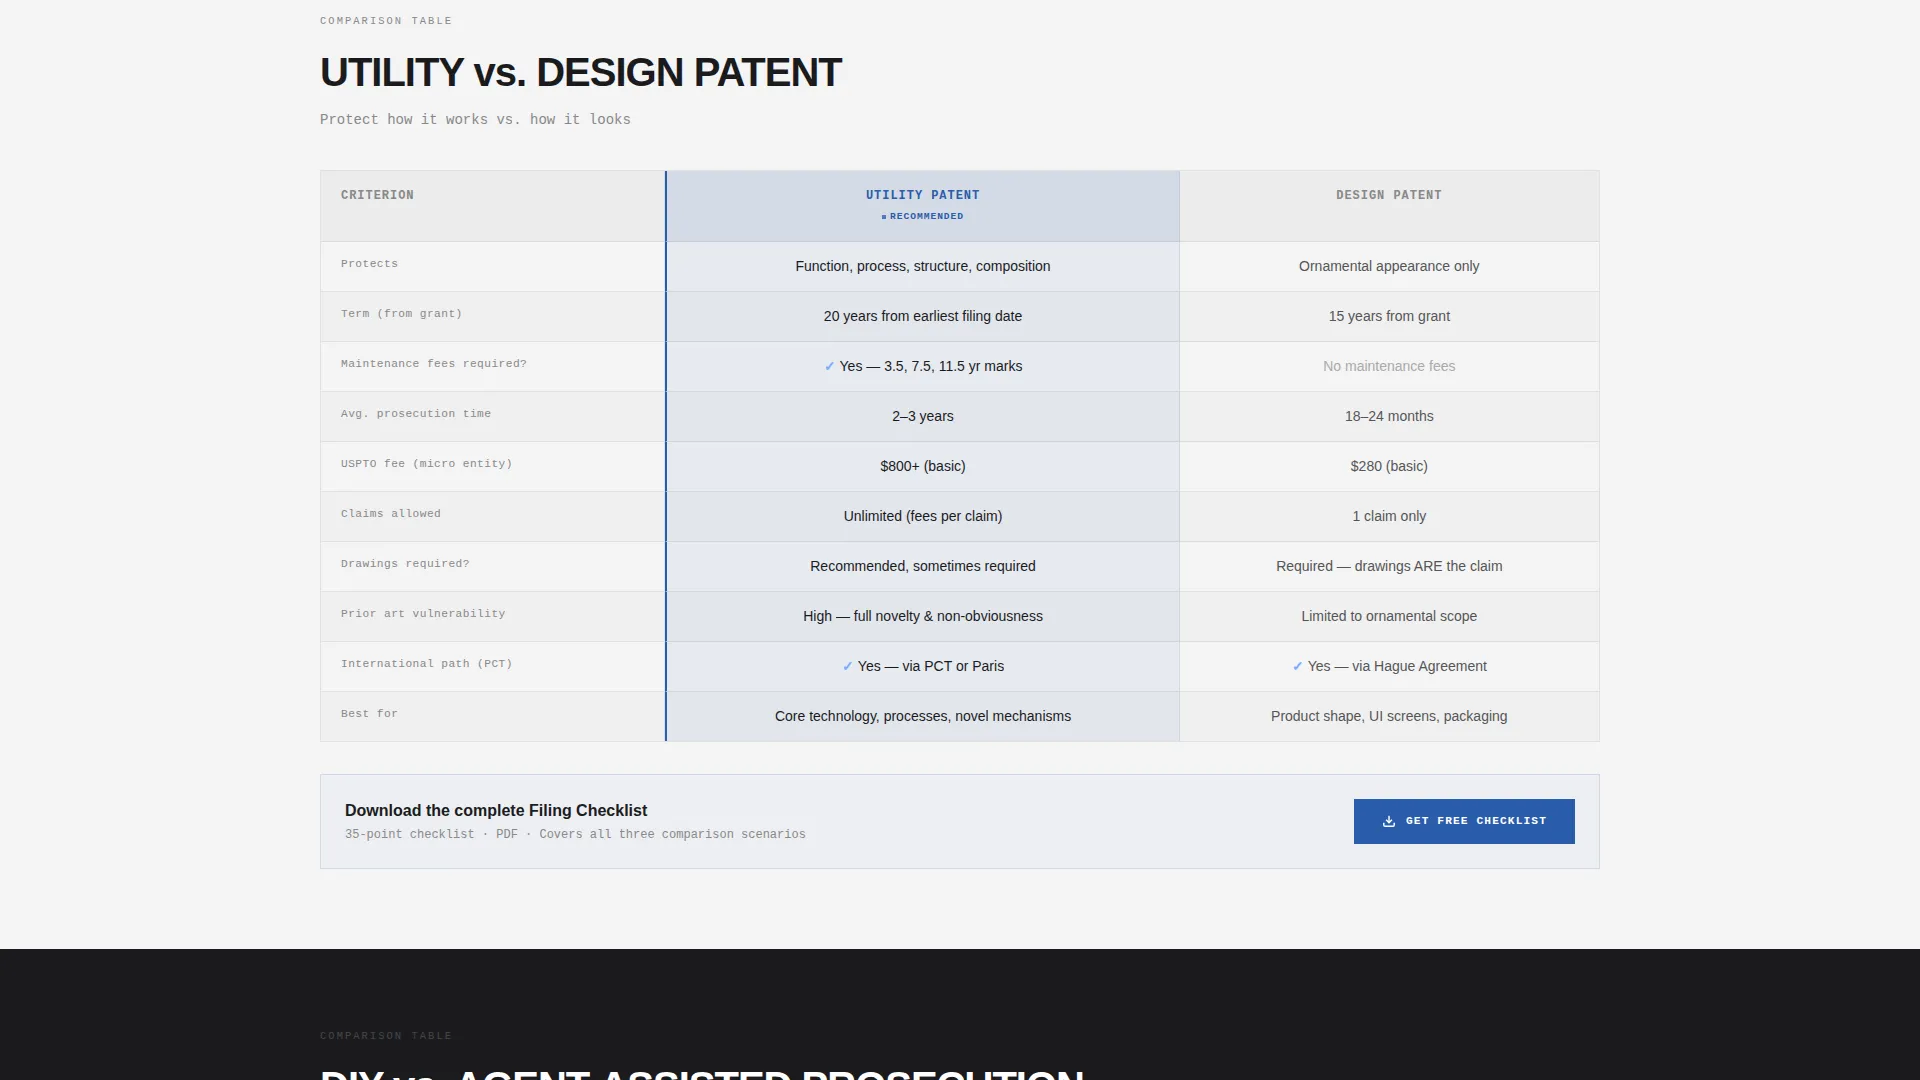Click 'Protect how it works vs. how it looks' subtitle
This screenshot has height=1080, width=1920.
point(475,119)
